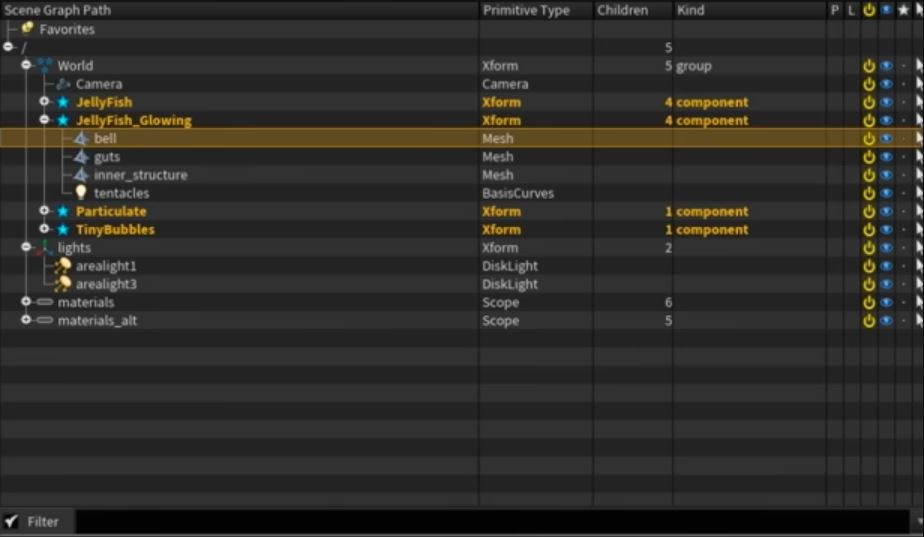
Task: Expand the TinyBubbles node
Action: click(x=44, y=229)
